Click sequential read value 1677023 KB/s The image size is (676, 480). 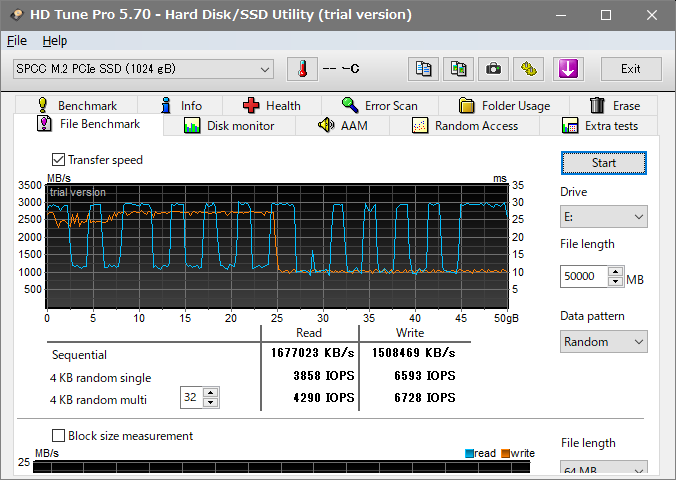click(313, 353)
